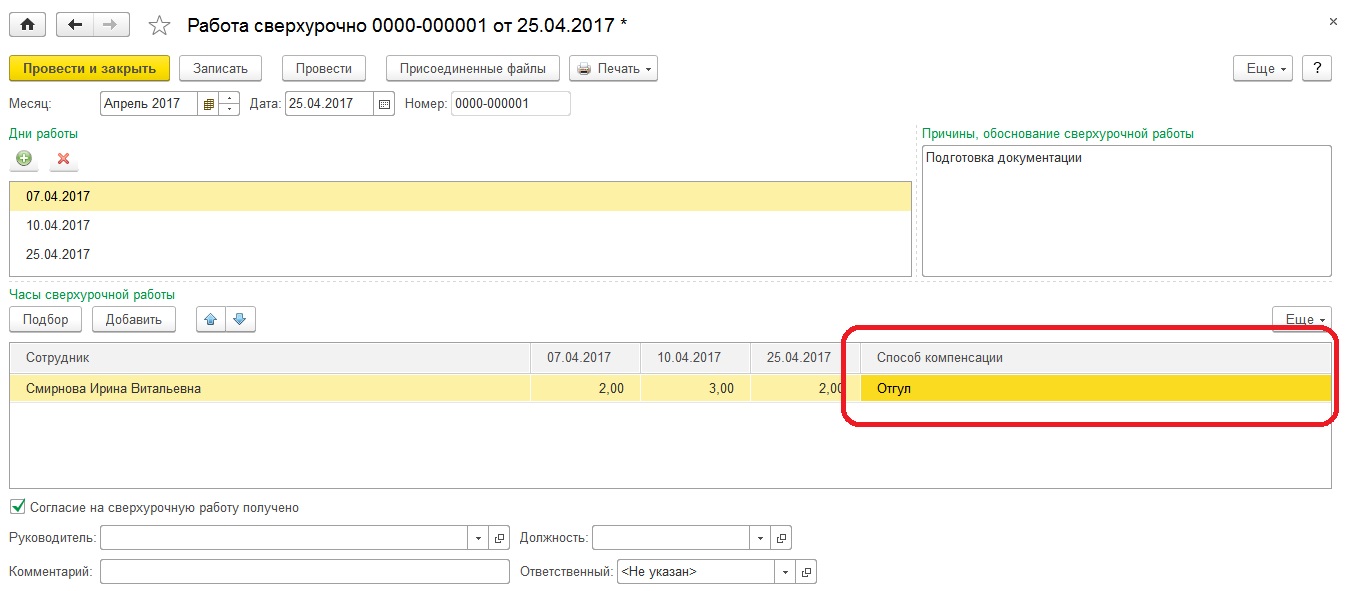Adjust month with the Месяц stepper

[229, 103]
